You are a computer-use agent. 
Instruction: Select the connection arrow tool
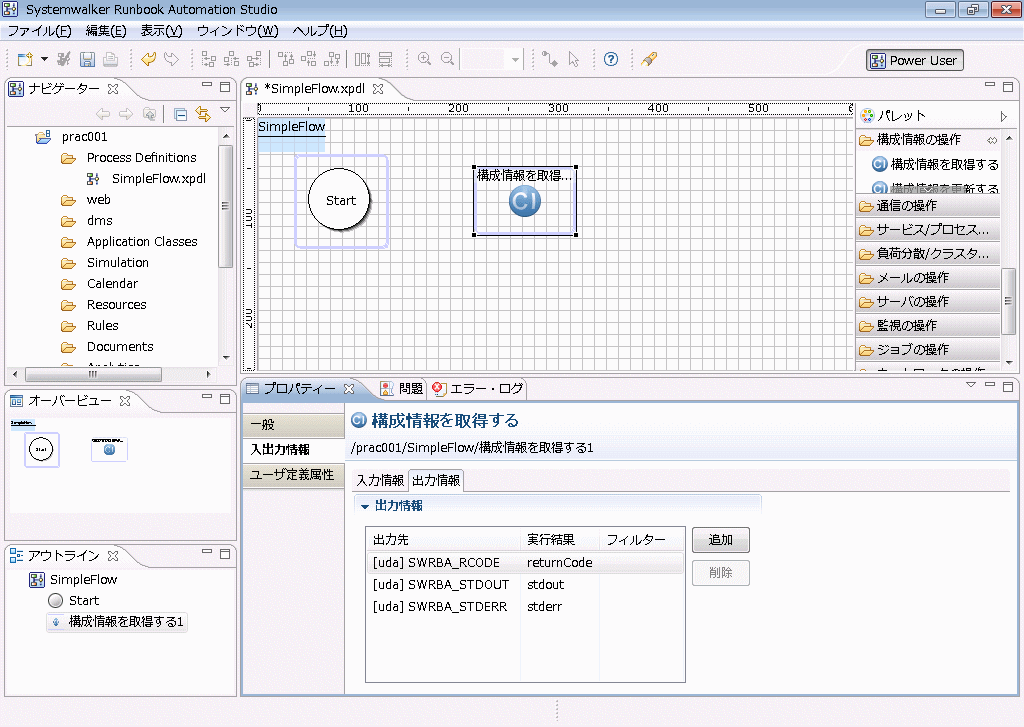pos(550,59)
